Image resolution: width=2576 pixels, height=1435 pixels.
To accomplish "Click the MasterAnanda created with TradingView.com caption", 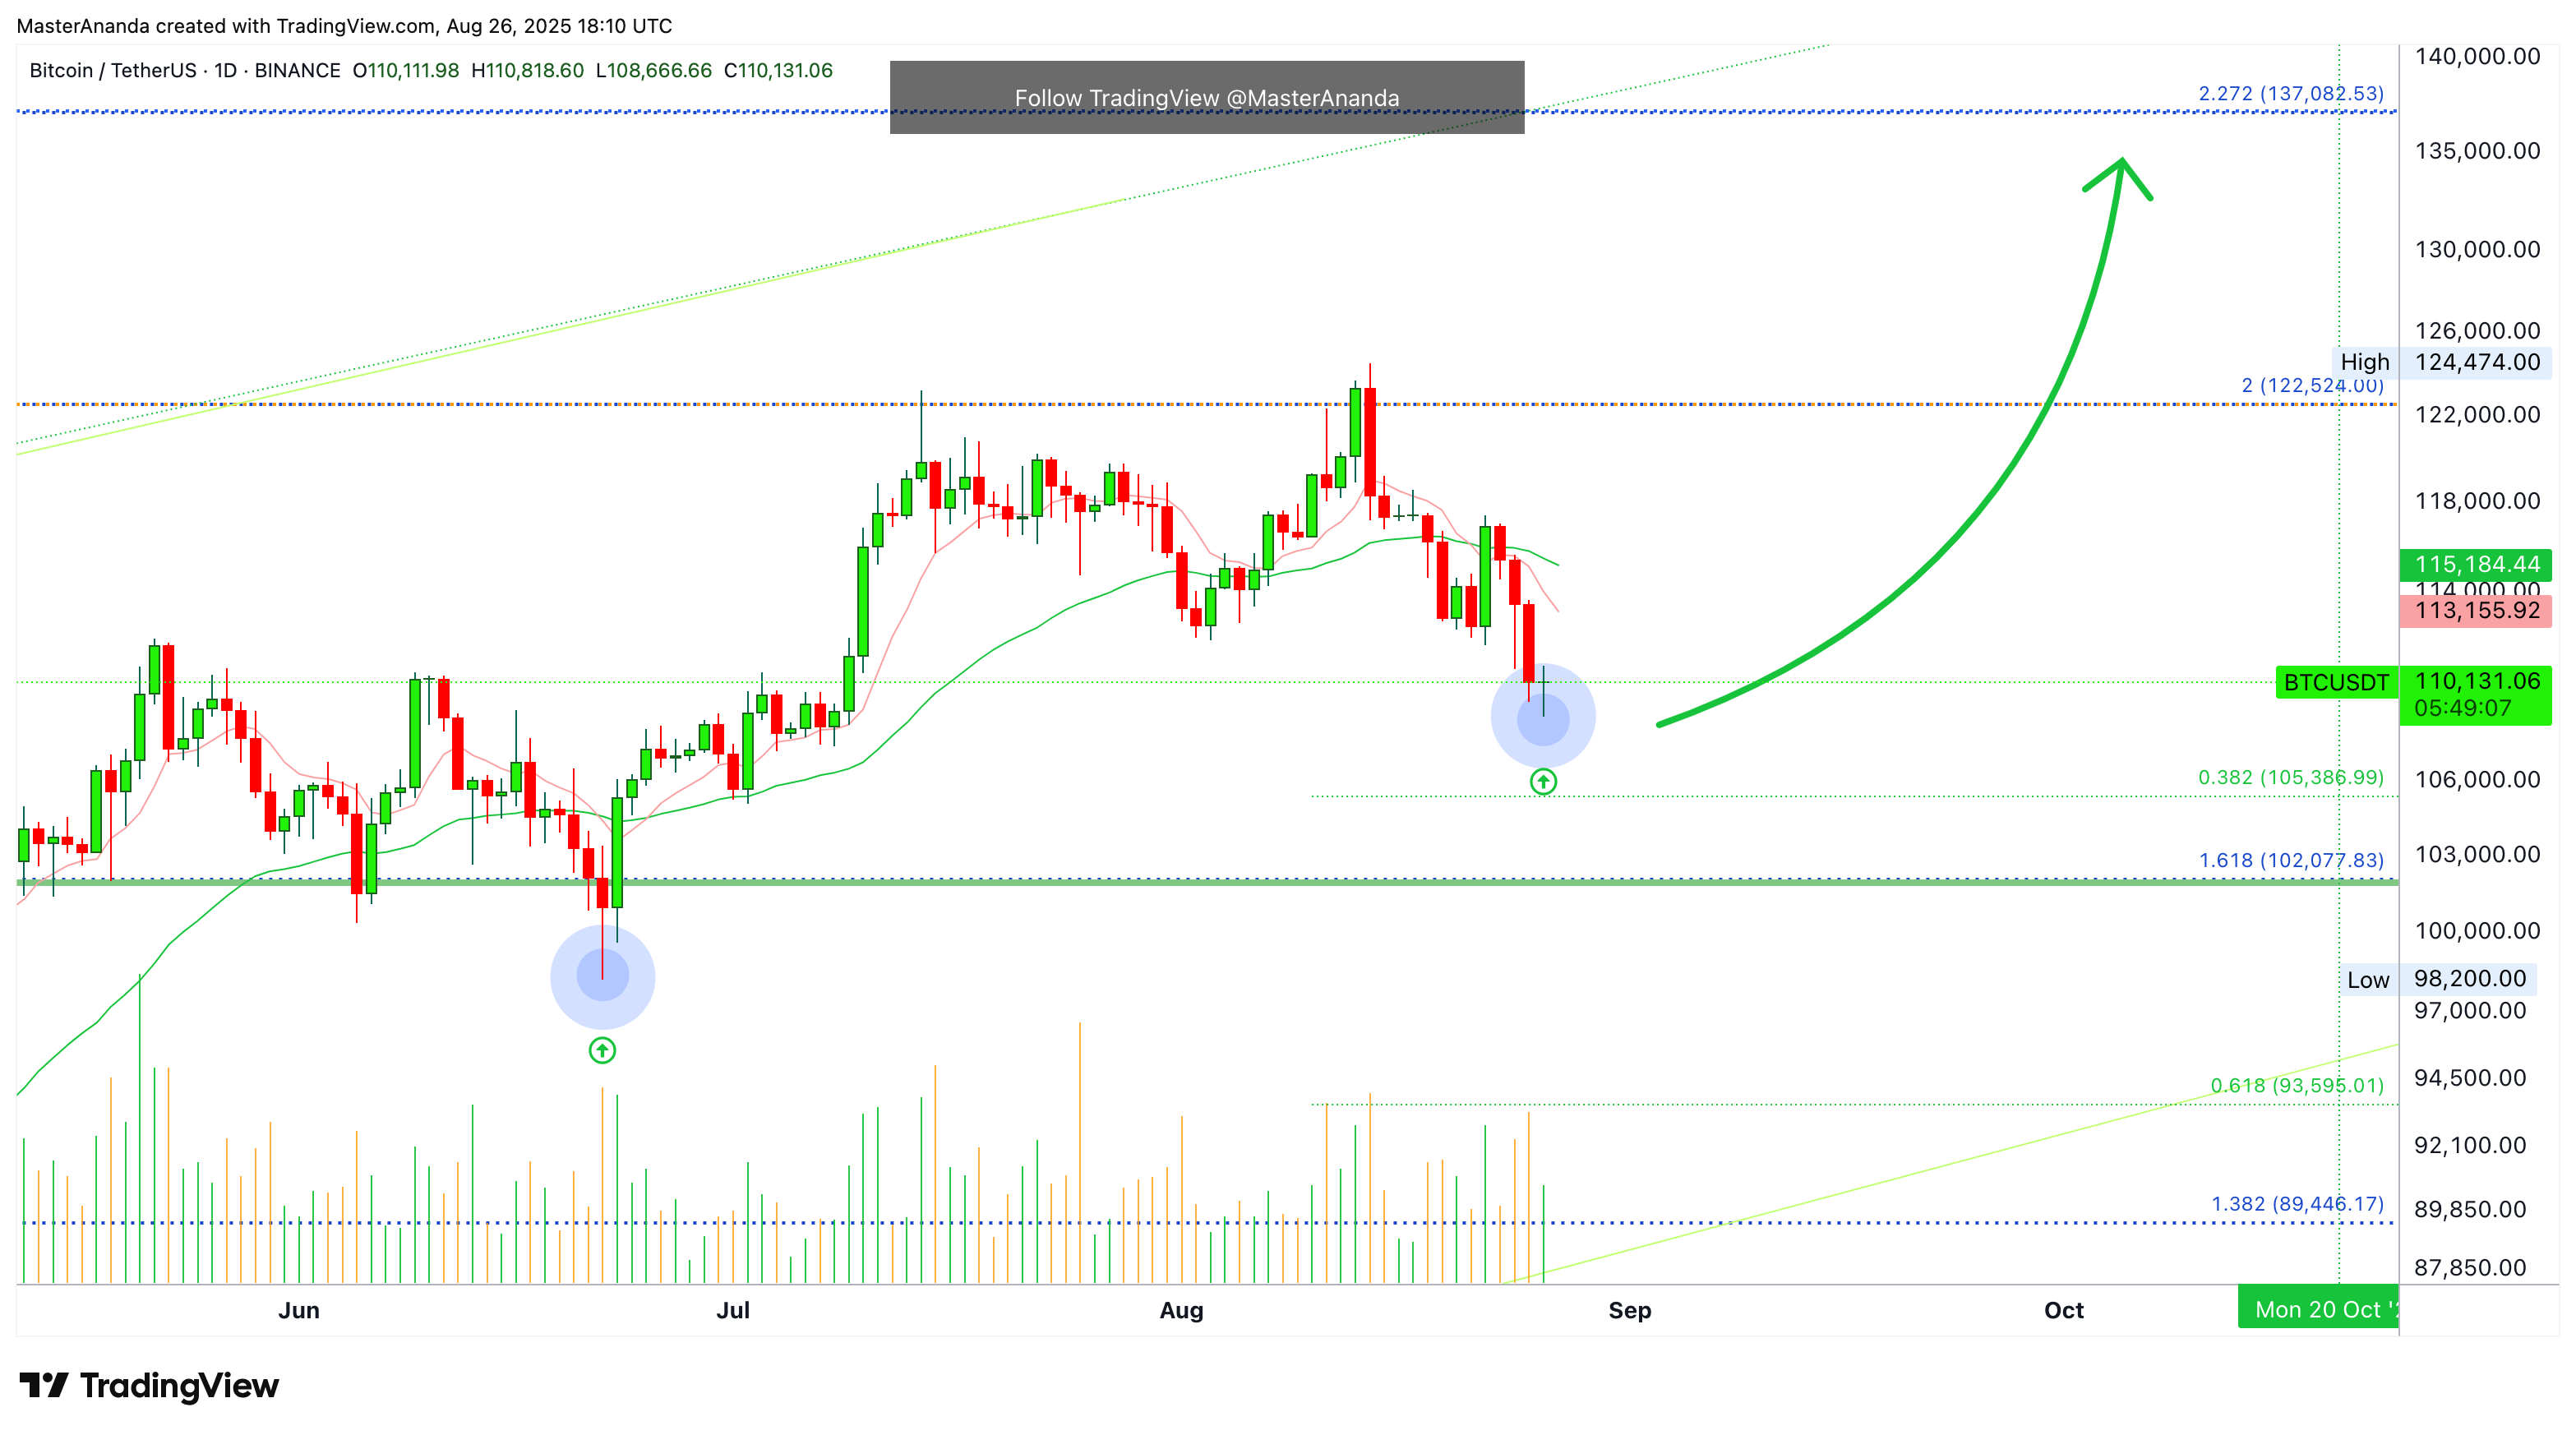I will 344,26.
